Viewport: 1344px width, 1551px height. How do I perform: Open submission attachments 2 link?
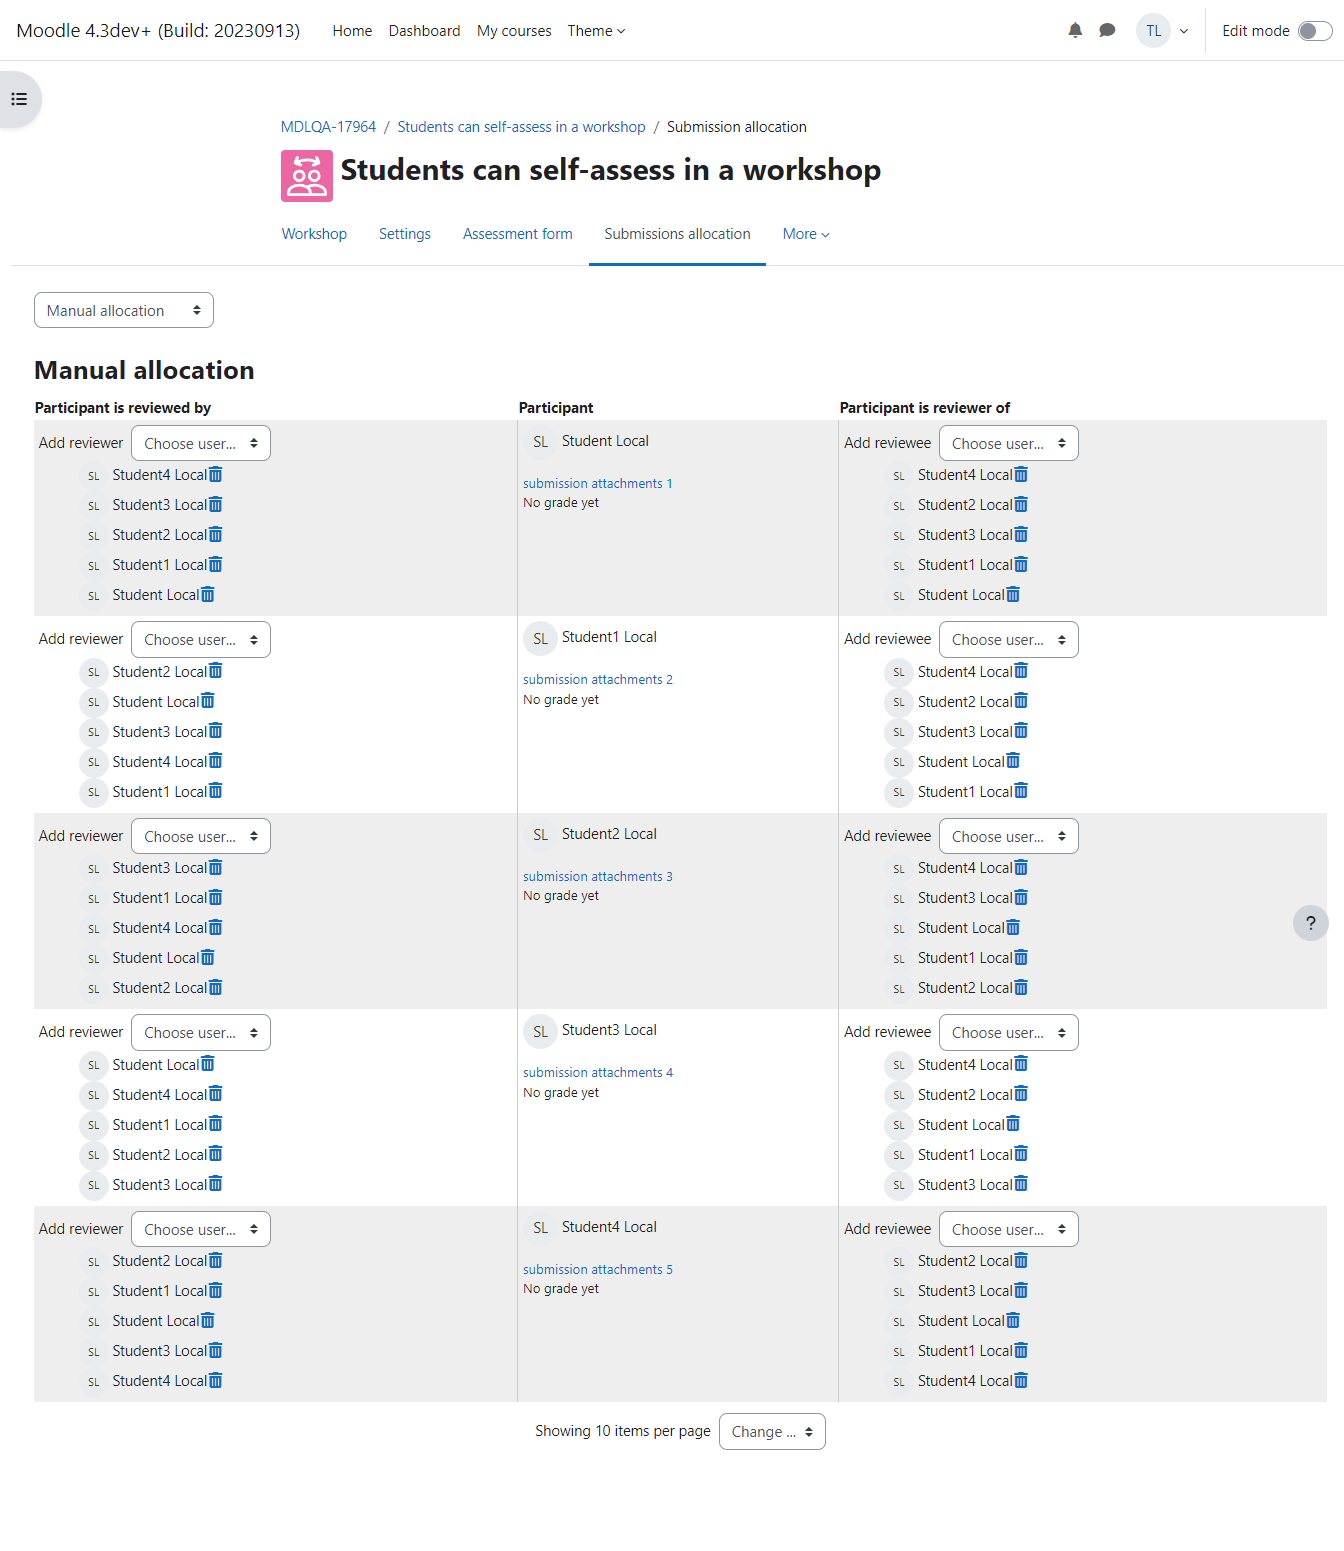click(x=597, y=679)
